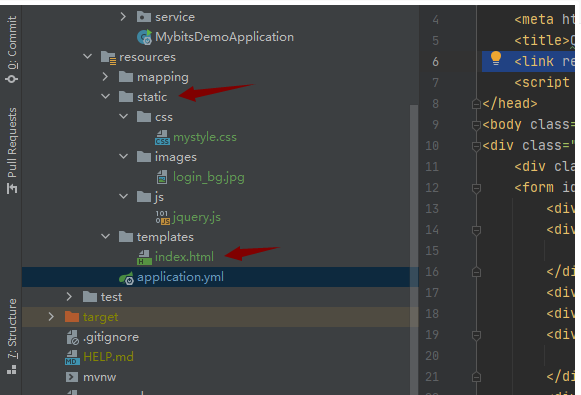Select index.html under templates
The image size is (581, 395).
click(x=184, y=257)
